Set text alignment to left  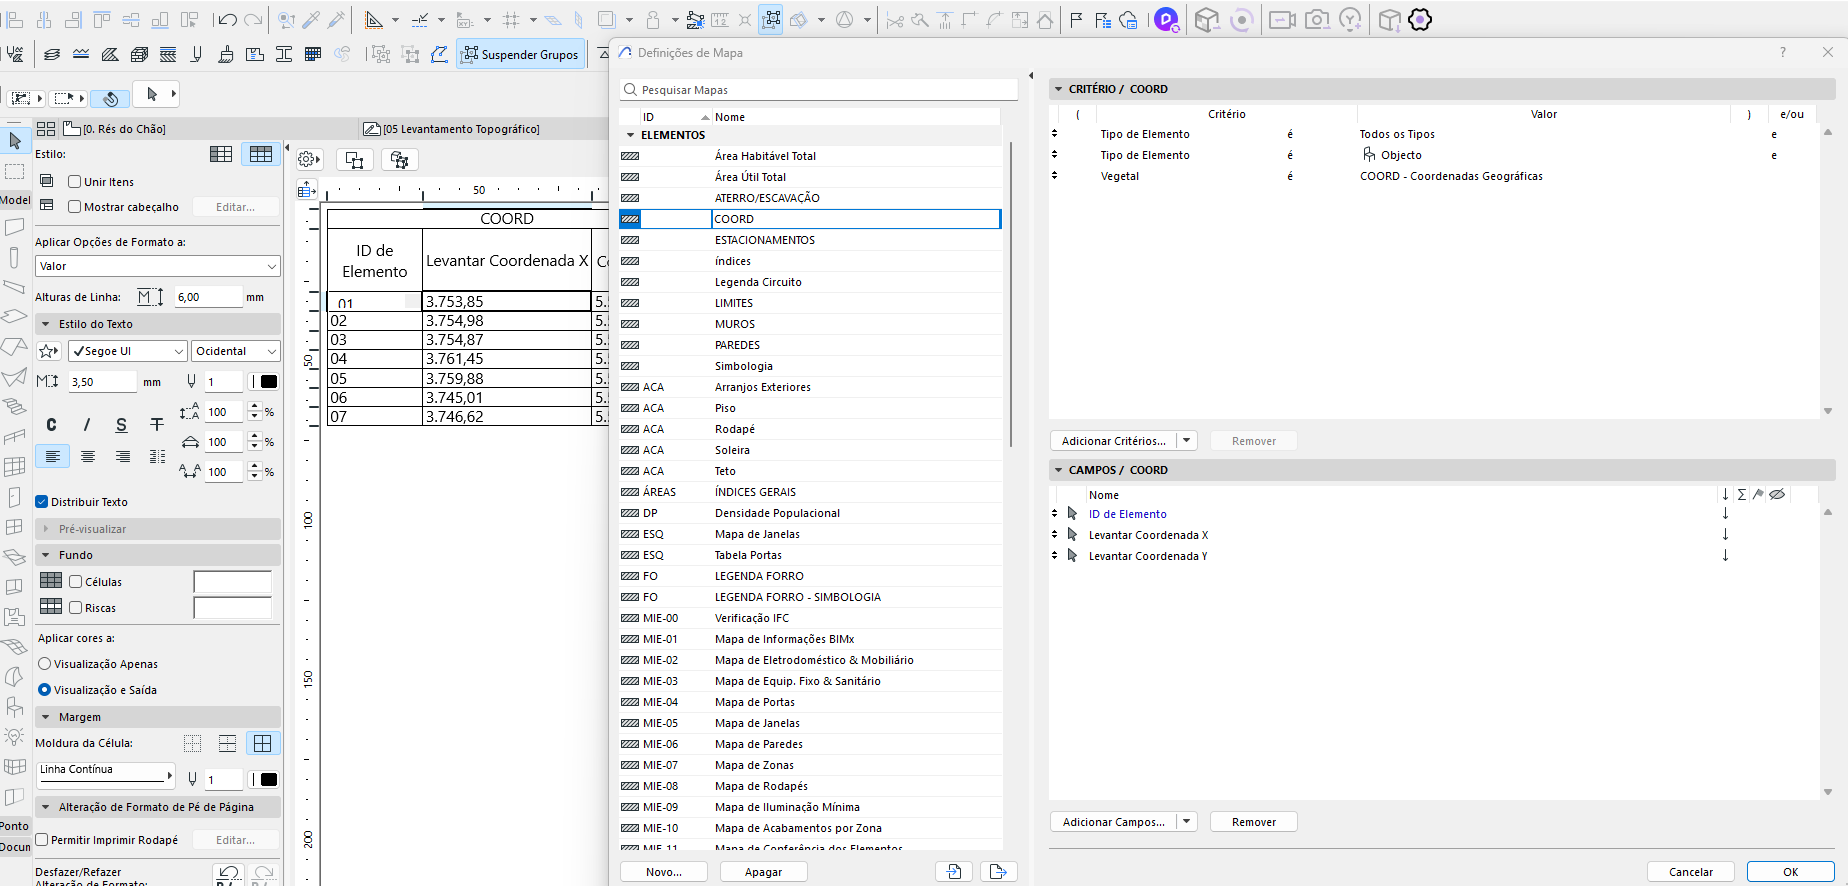point(53,456)
